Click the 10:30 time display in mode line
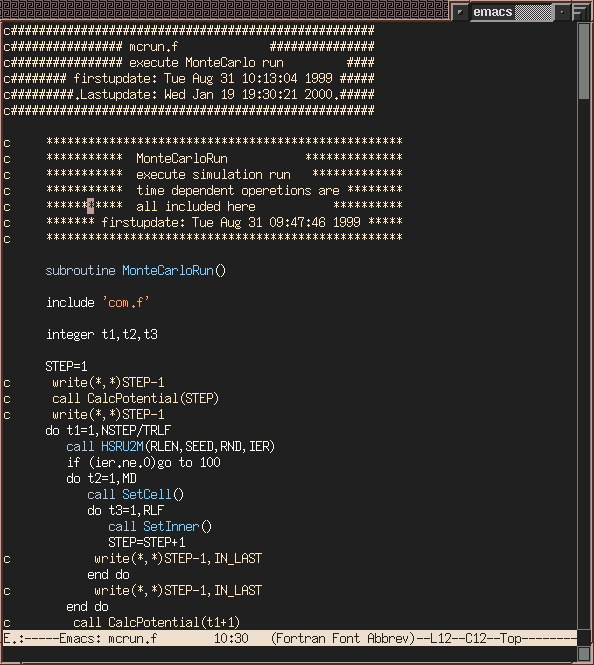This screenshot has width=594, height=665. tap(231, 638)
